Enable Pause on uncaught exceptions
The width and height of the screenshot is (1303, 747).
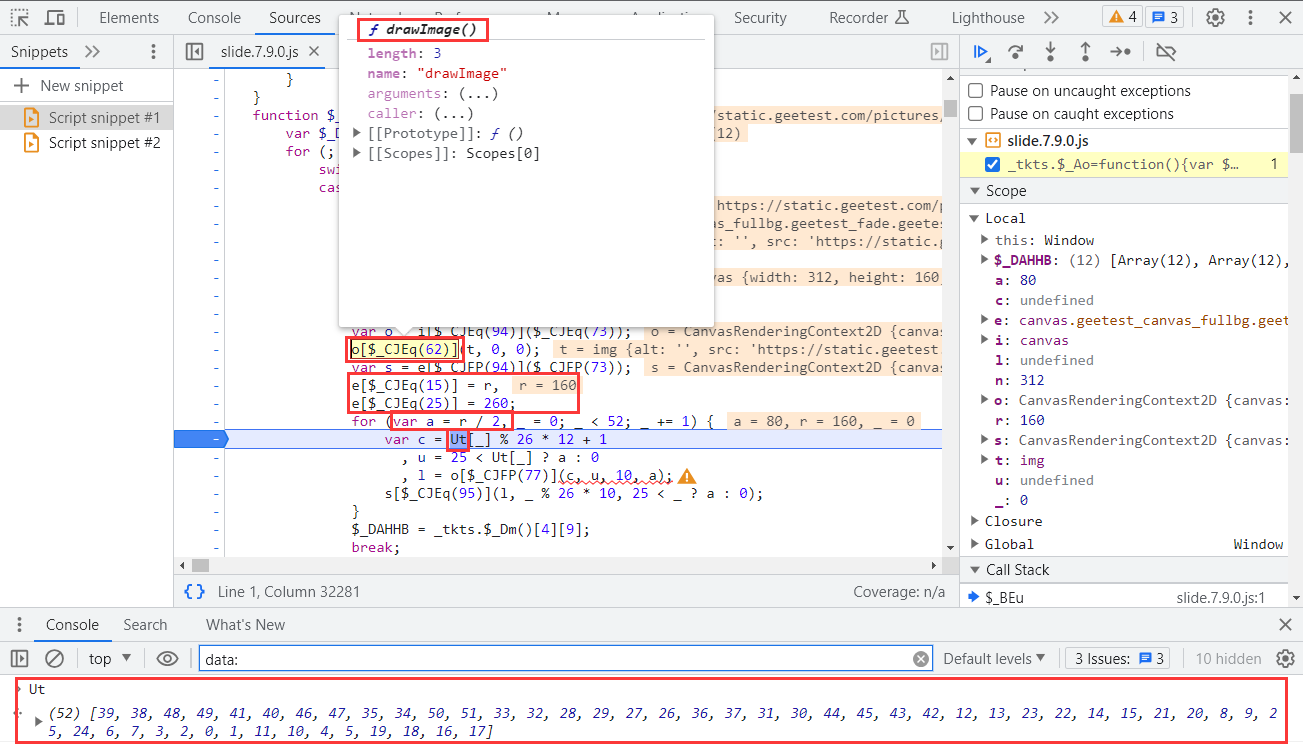pyautogui.click(x=975, y=91)
